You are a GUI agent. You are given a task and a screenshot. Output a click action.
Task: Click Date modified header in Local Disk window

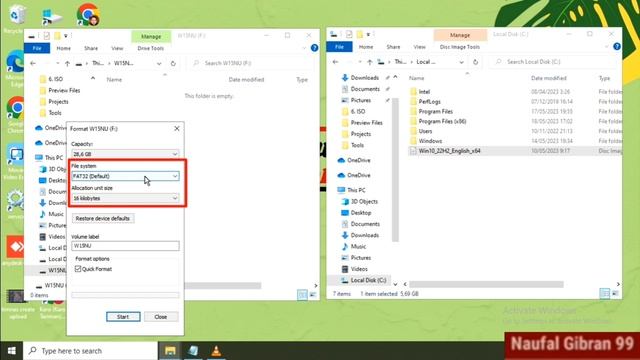pos(549,78)
